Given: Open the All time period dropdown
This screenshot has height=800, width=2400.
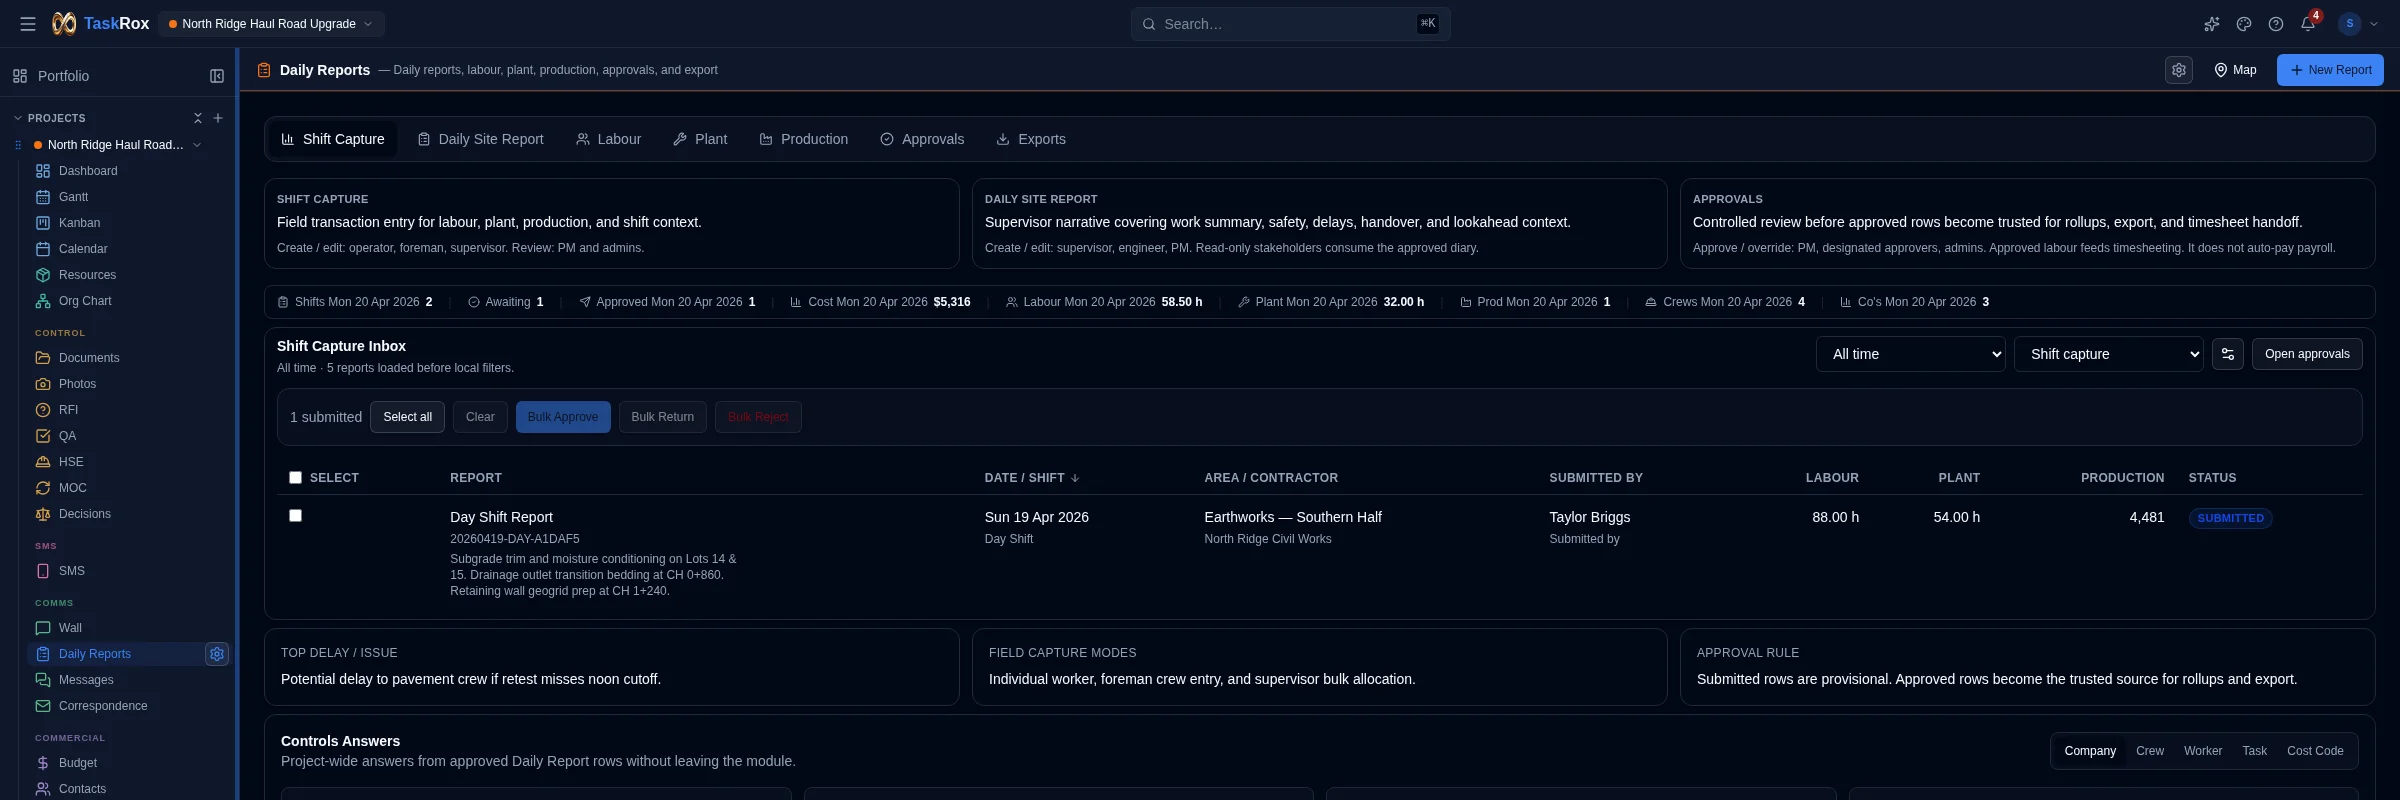Looking at the screenshot, I should [x=1910, y=354].
